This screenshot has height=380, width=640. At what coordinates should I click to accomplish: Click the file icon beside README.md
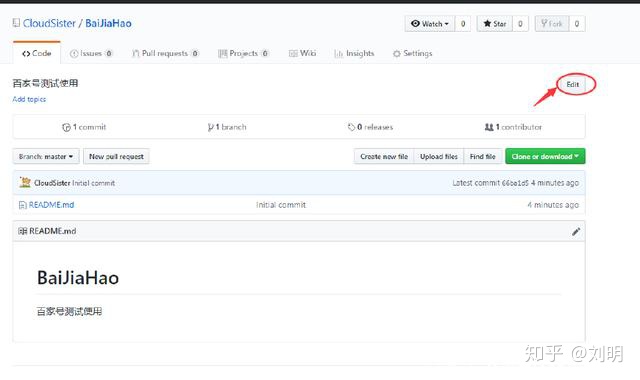(x=23, y=205)
